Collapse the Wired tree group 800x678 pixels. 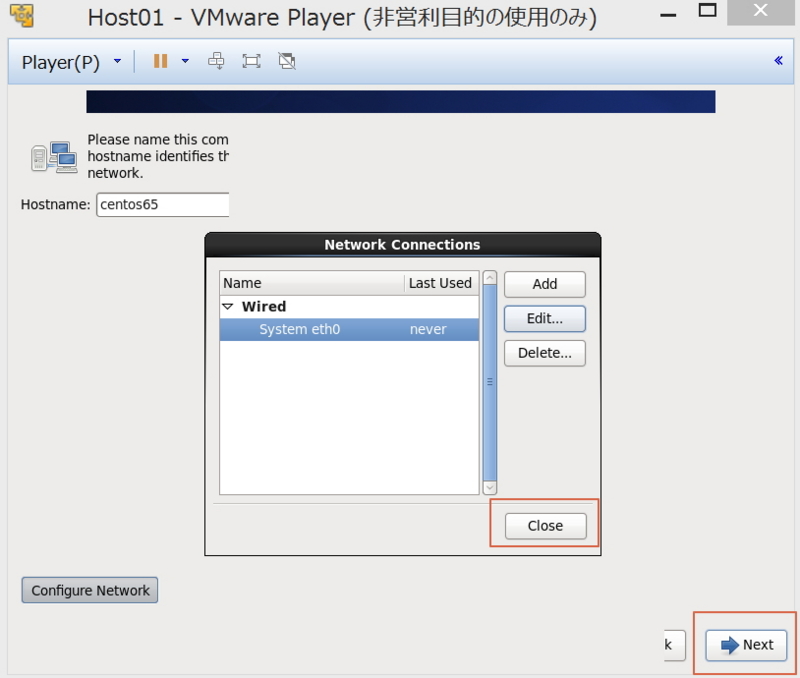pyautogui.click(x=228, y=307)
